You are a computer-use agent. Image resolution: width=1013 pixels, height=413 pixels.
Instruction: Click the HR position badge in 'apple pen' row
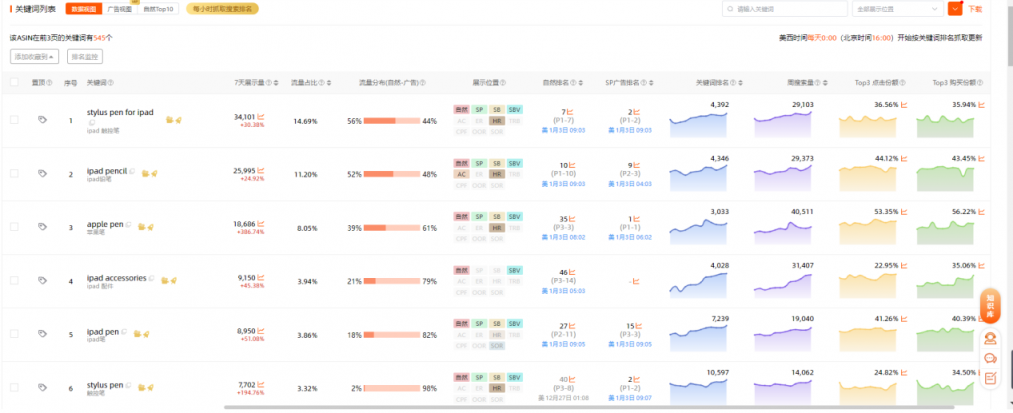[497, 228]
